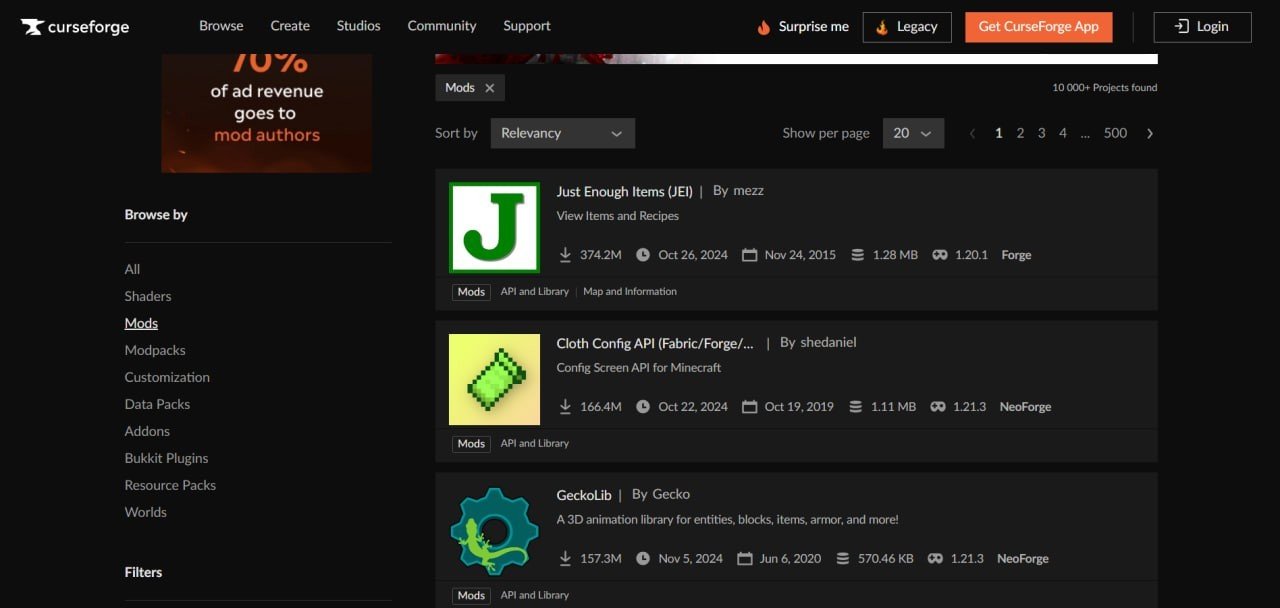The image size is (1280, 608).
Task: Click clock icon beside Oct 26, 2024
Action: point(643,255)
